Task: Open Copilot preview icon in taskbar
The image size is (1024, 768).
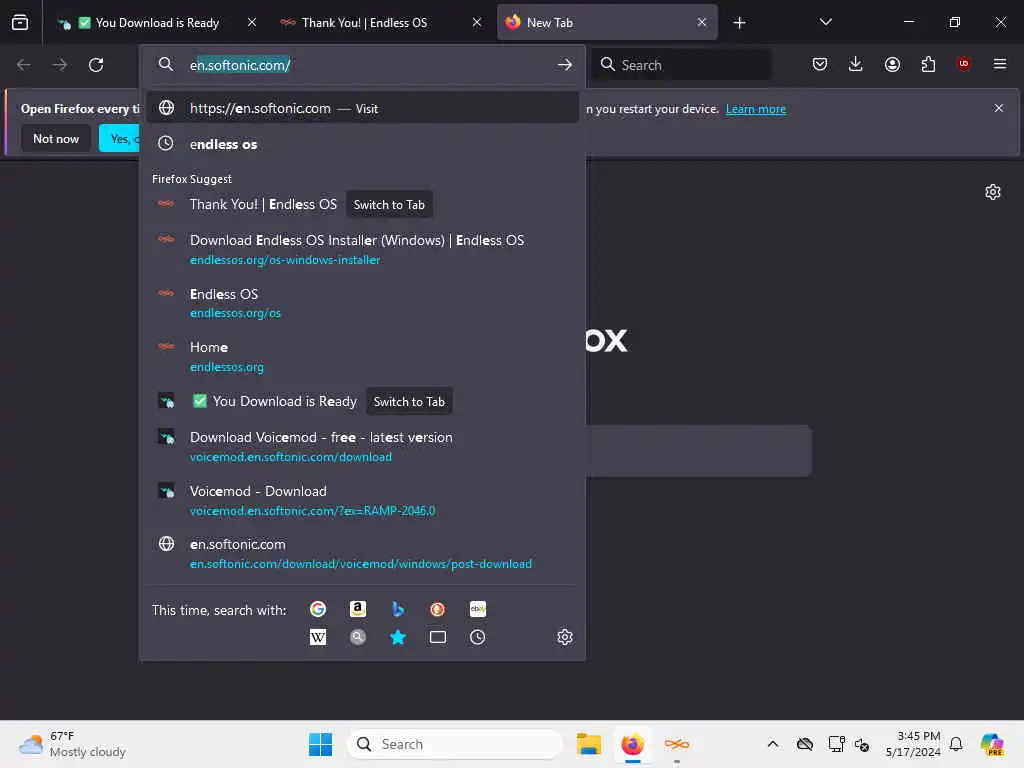Action: pos(992,744)
